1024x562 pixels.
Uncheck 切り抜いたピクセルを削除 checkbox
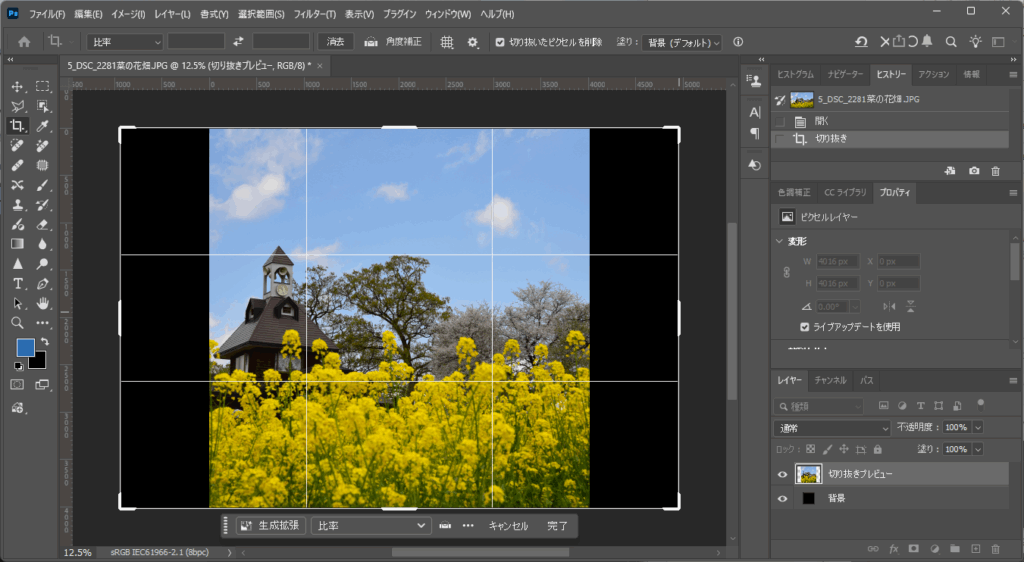coord(501,42)
